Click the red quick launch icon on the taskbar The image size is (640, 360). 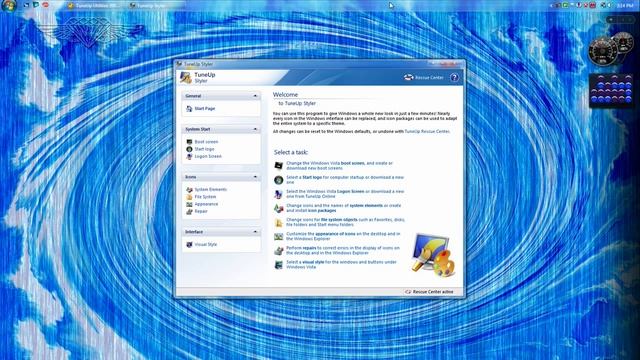[x=45, y=5]
